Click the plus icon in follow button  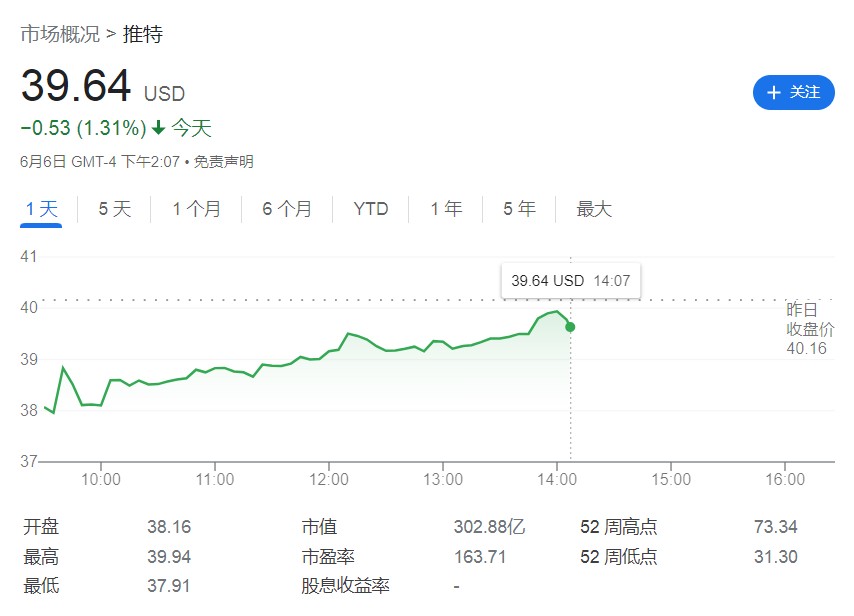coord(773,93)
